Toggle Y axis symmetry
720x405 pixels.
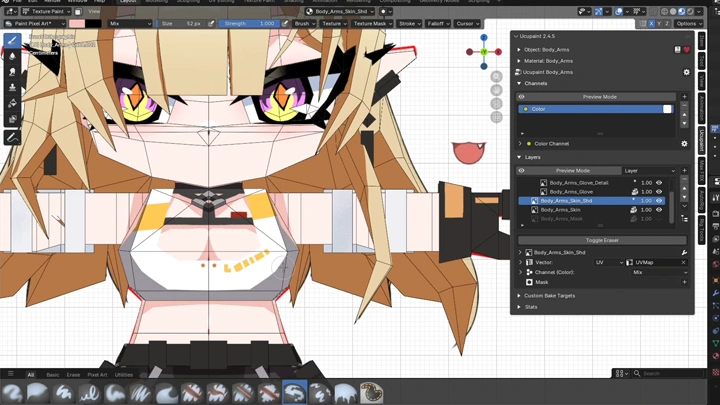[x=659, y=23]
